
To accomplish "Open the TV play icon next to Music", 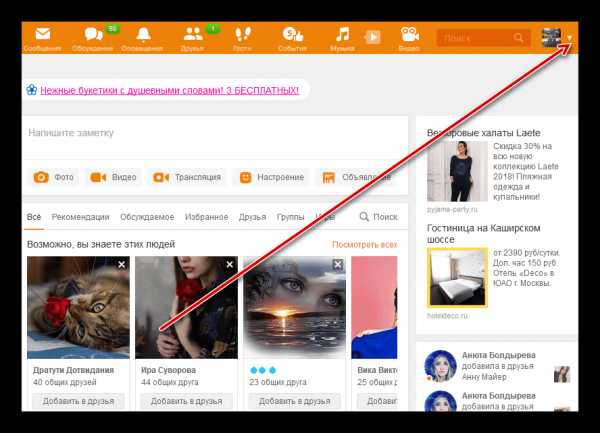I will [x=373, y=37].
